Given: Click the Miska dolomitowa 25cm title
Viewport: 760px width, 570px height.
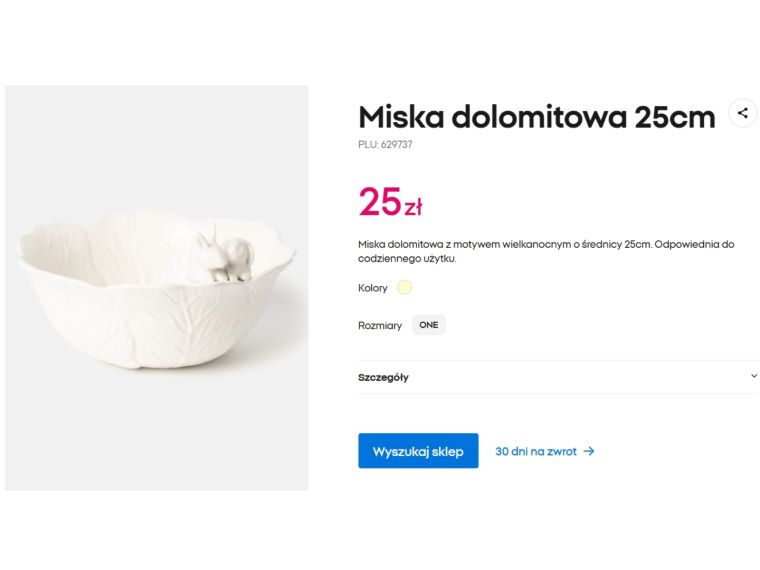Looking at the screenshot, I should (536, 117).
